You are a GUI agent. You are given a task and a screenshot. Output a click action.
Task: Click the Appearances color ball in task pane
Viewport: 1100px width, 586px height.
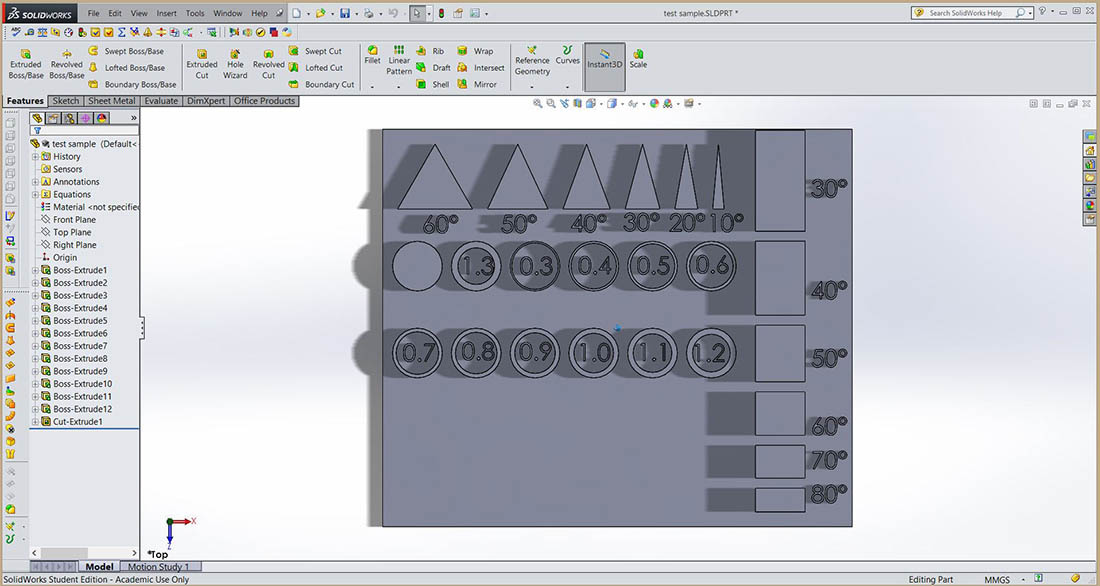pyautogui.click(x=1089, y=206)
